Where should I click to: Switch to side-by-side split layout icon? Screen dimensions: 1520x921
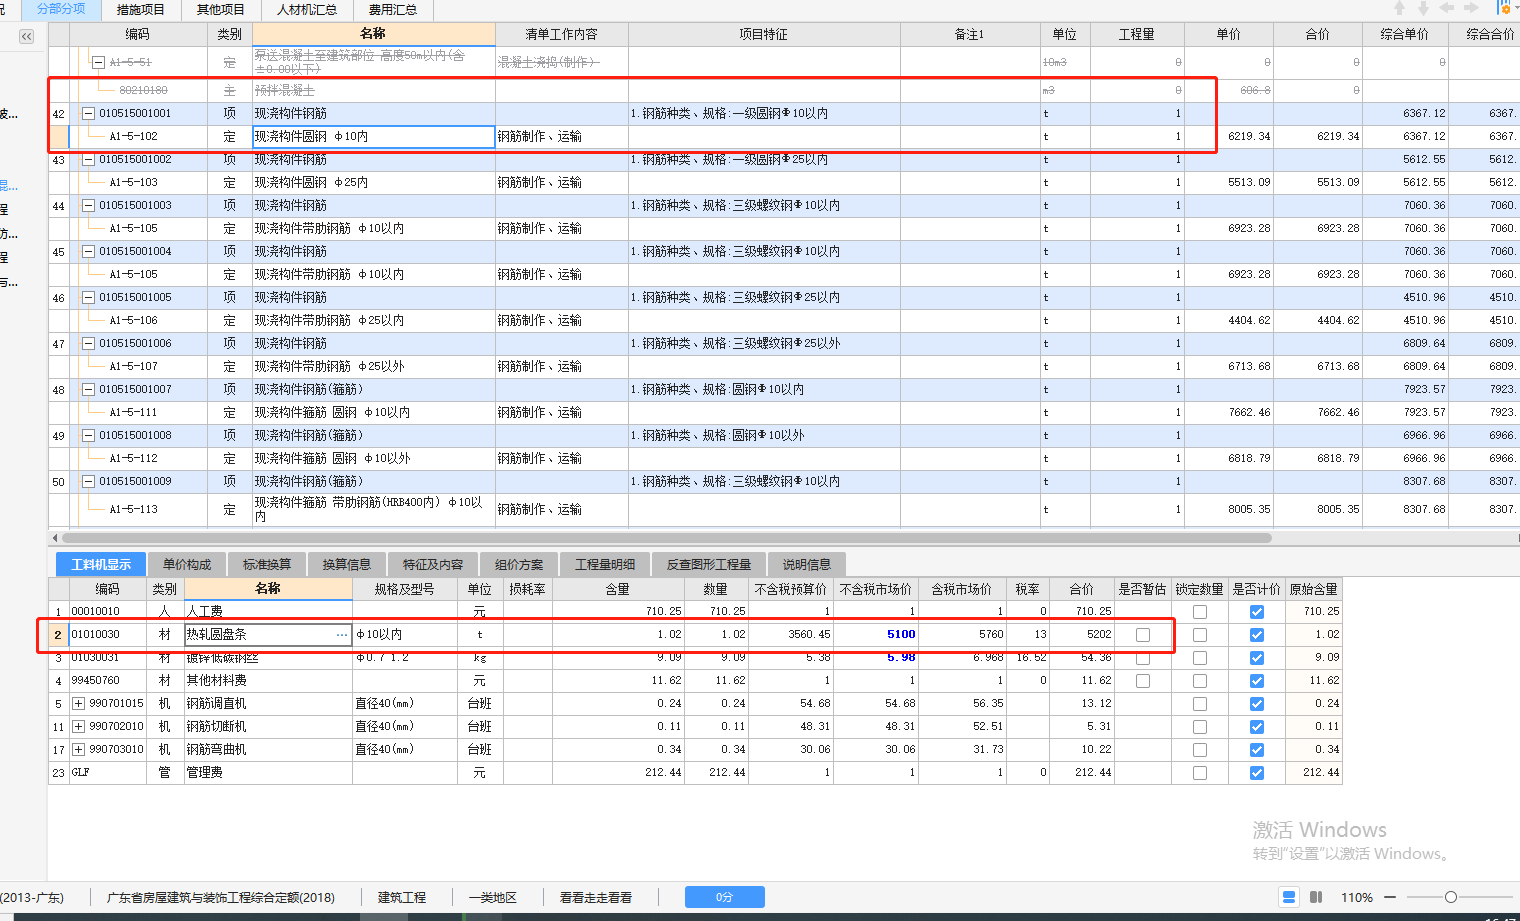pos(1316,897)
